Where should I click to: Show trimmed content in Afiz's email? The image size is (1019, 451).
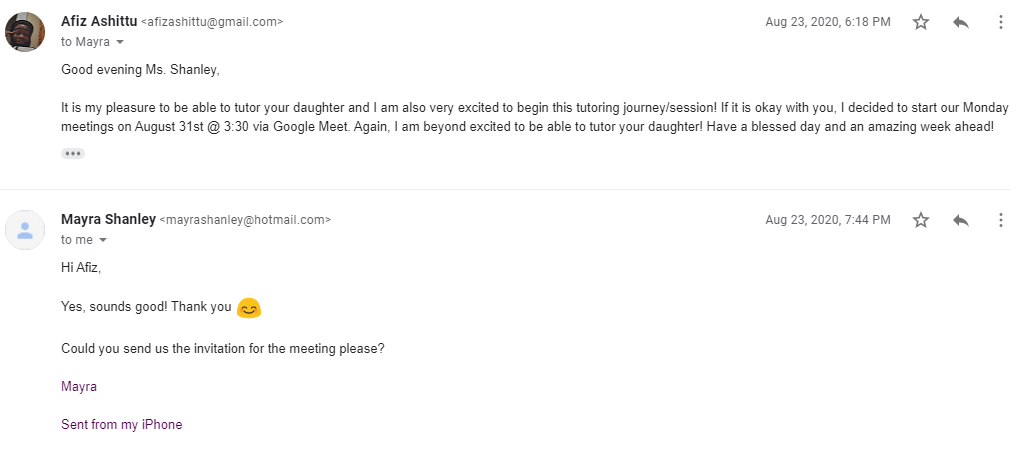73,154
